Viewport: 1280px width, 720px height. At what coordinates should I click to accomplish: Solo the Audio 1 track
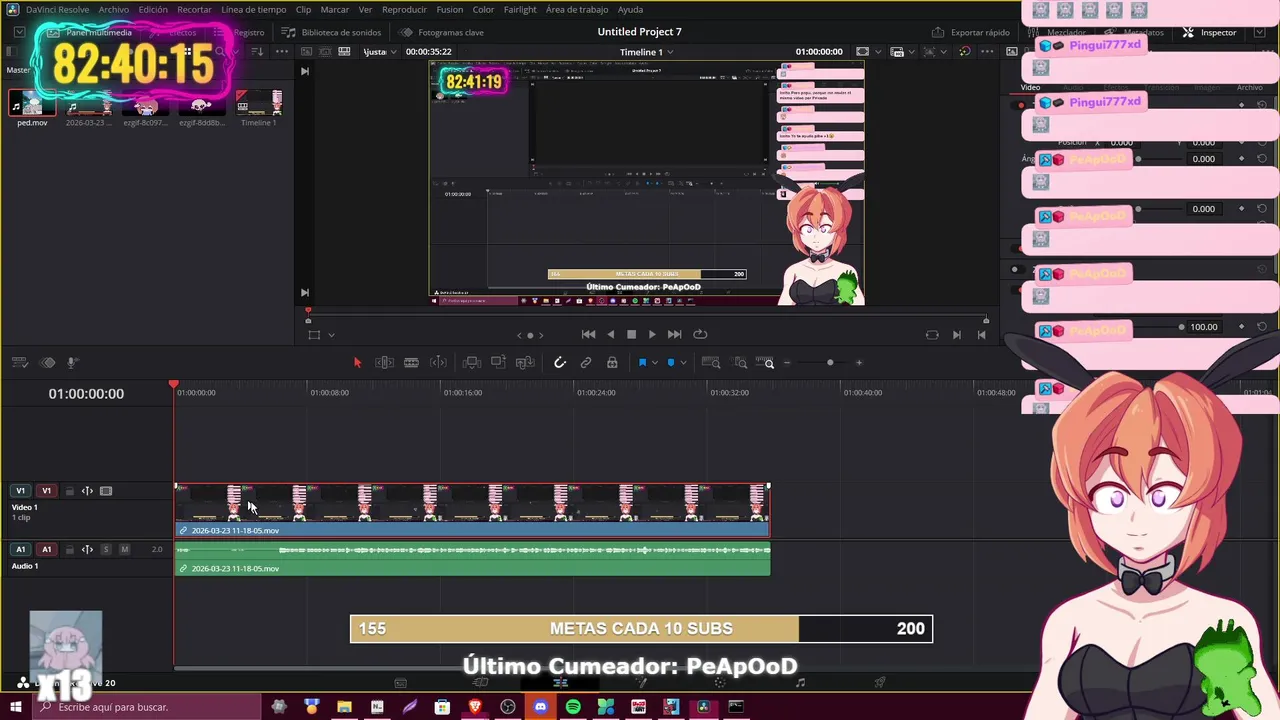106,549
